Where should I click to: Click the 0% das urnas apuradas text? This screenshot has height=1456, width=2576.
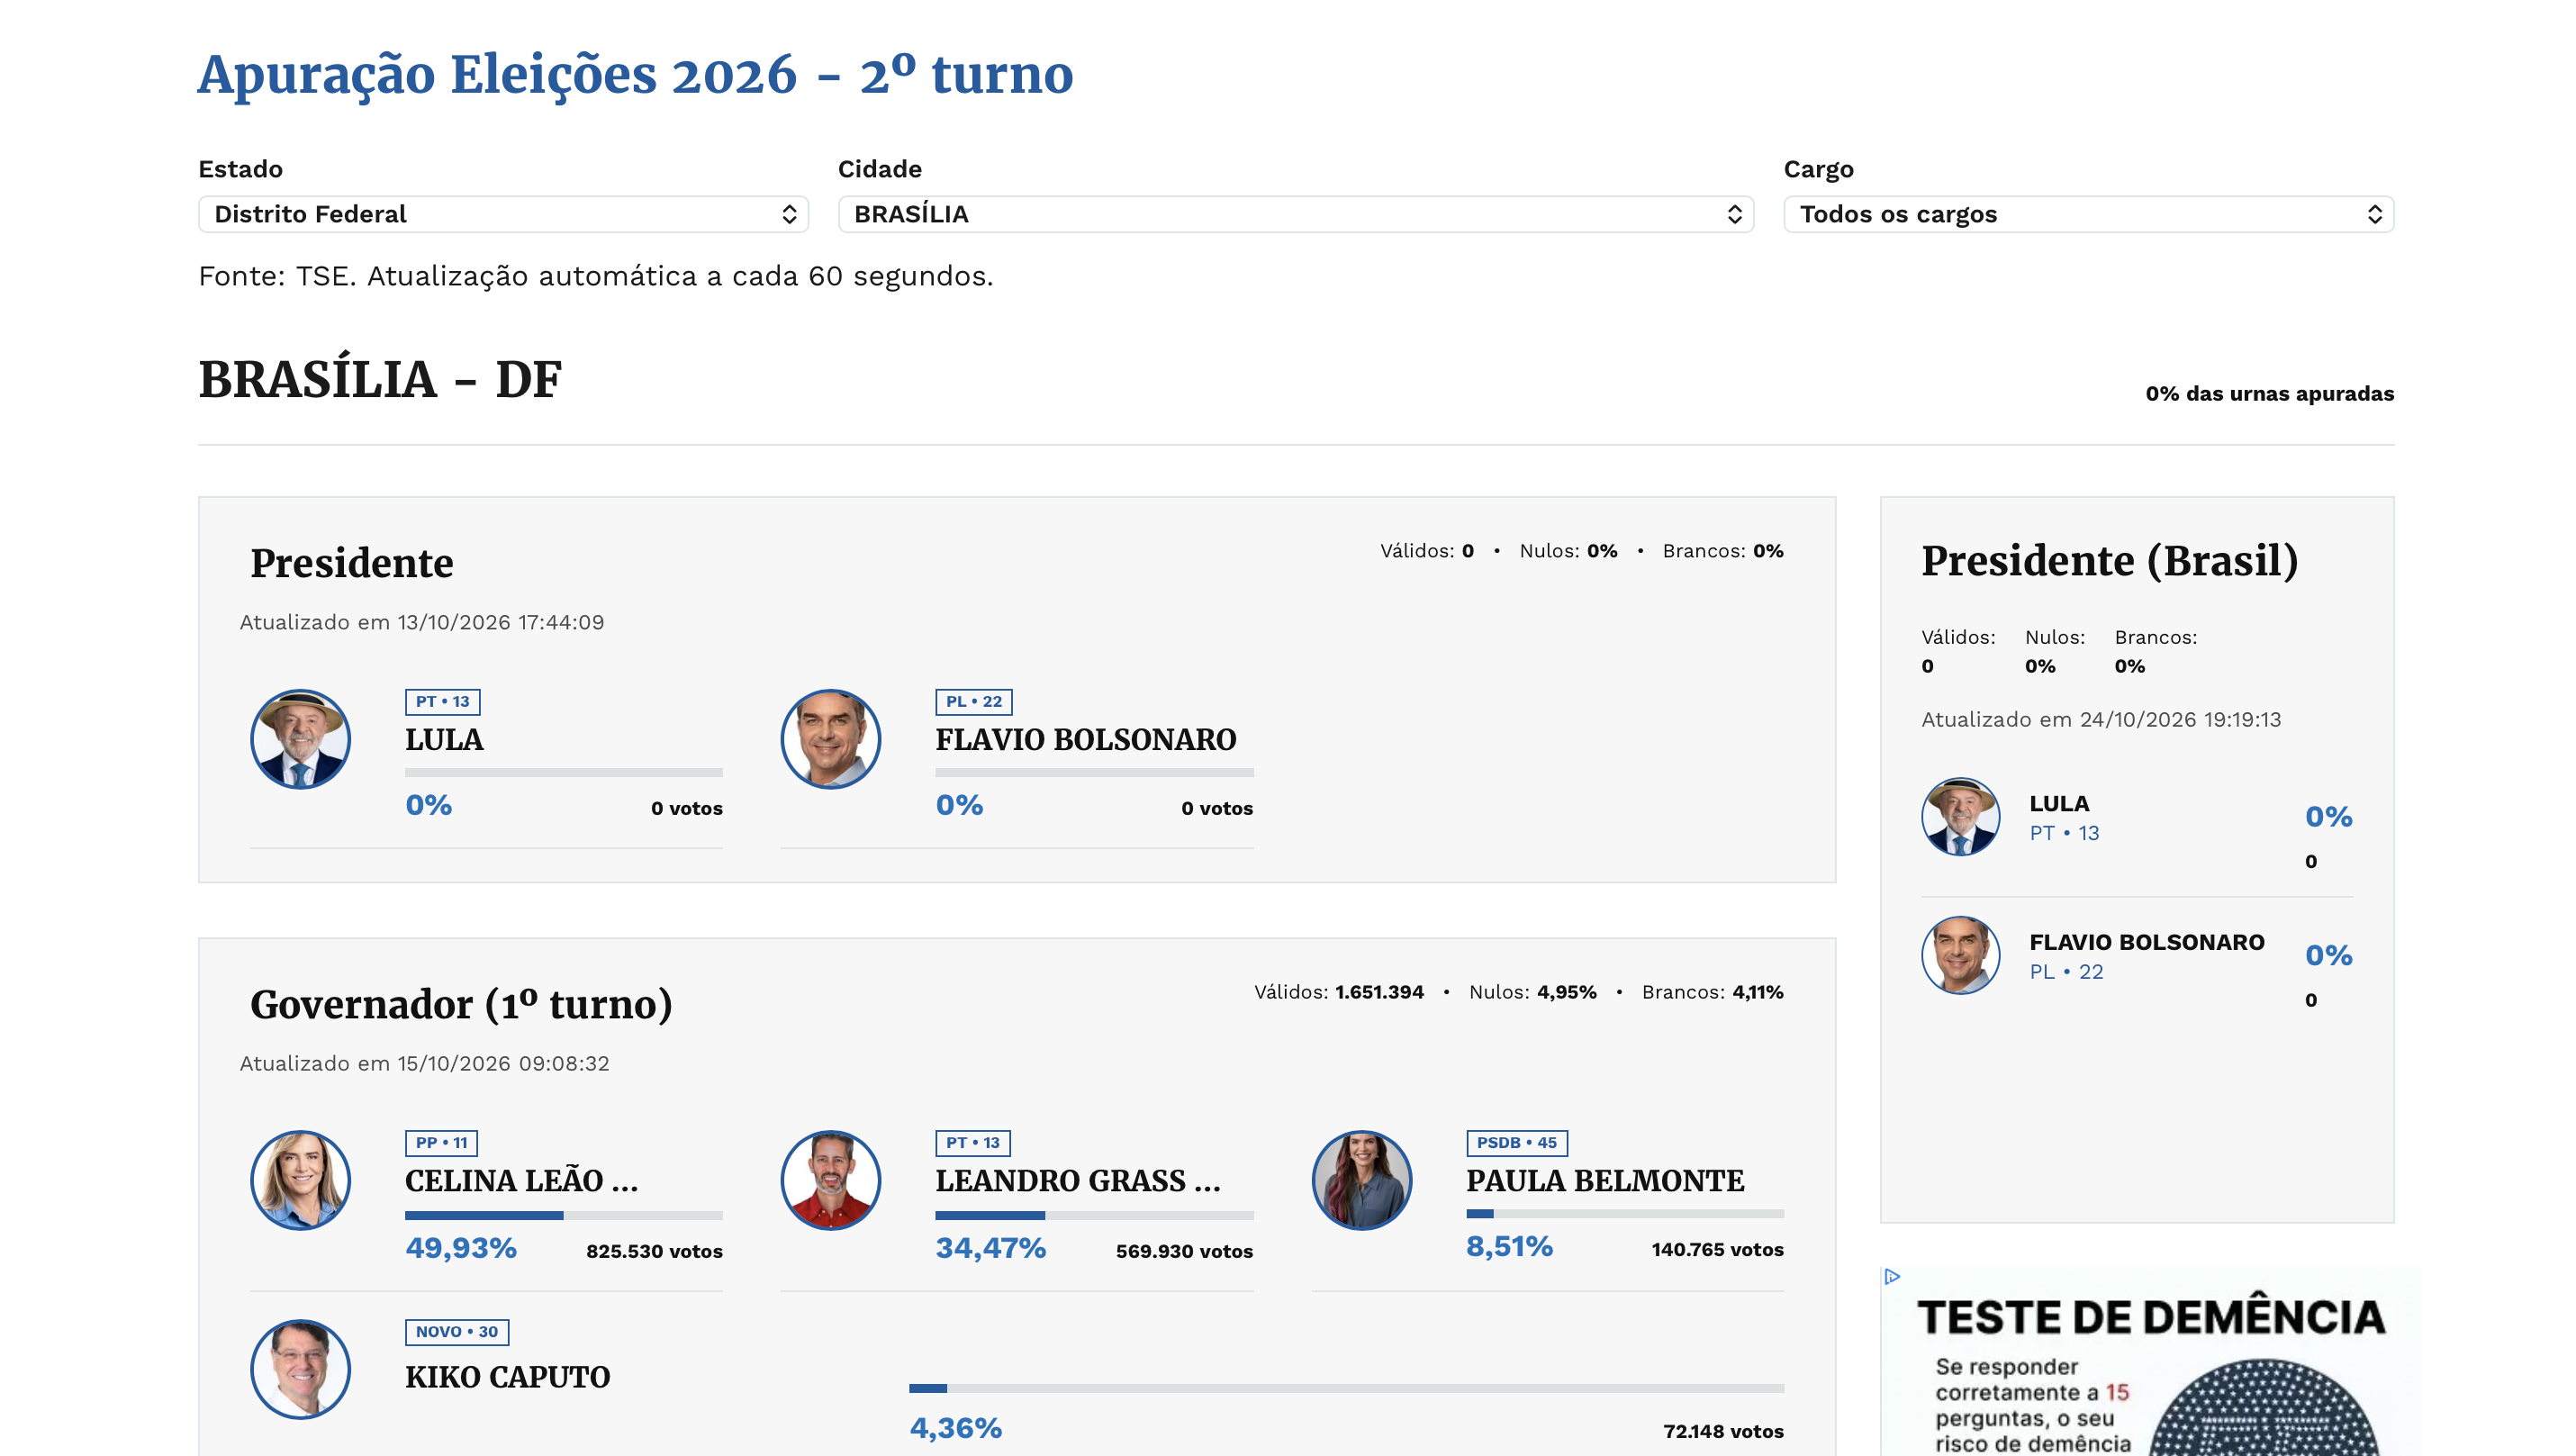pos(2269,393)
